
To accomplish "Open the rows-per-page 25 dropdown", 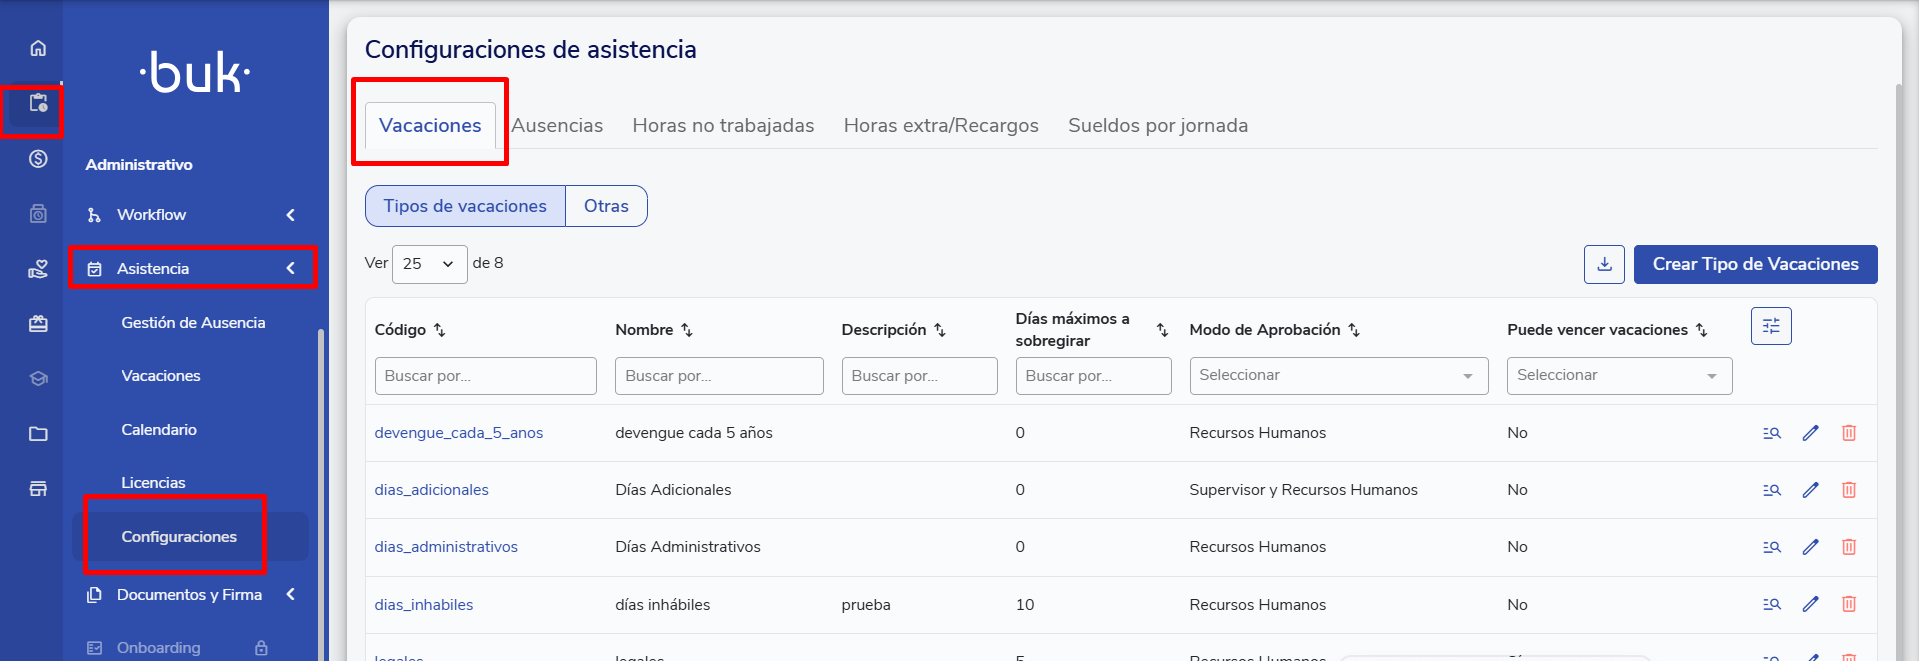I will pos(429,264).
